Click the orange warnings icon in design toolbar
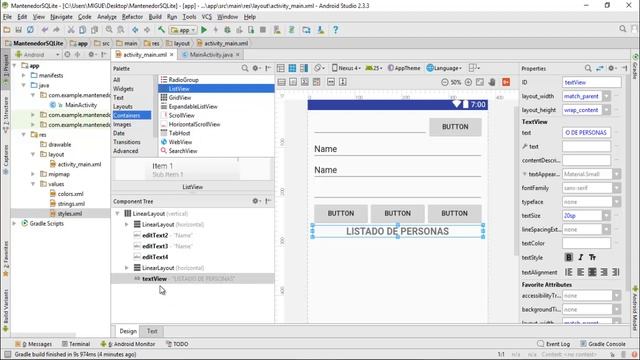 tap(506, 82)
